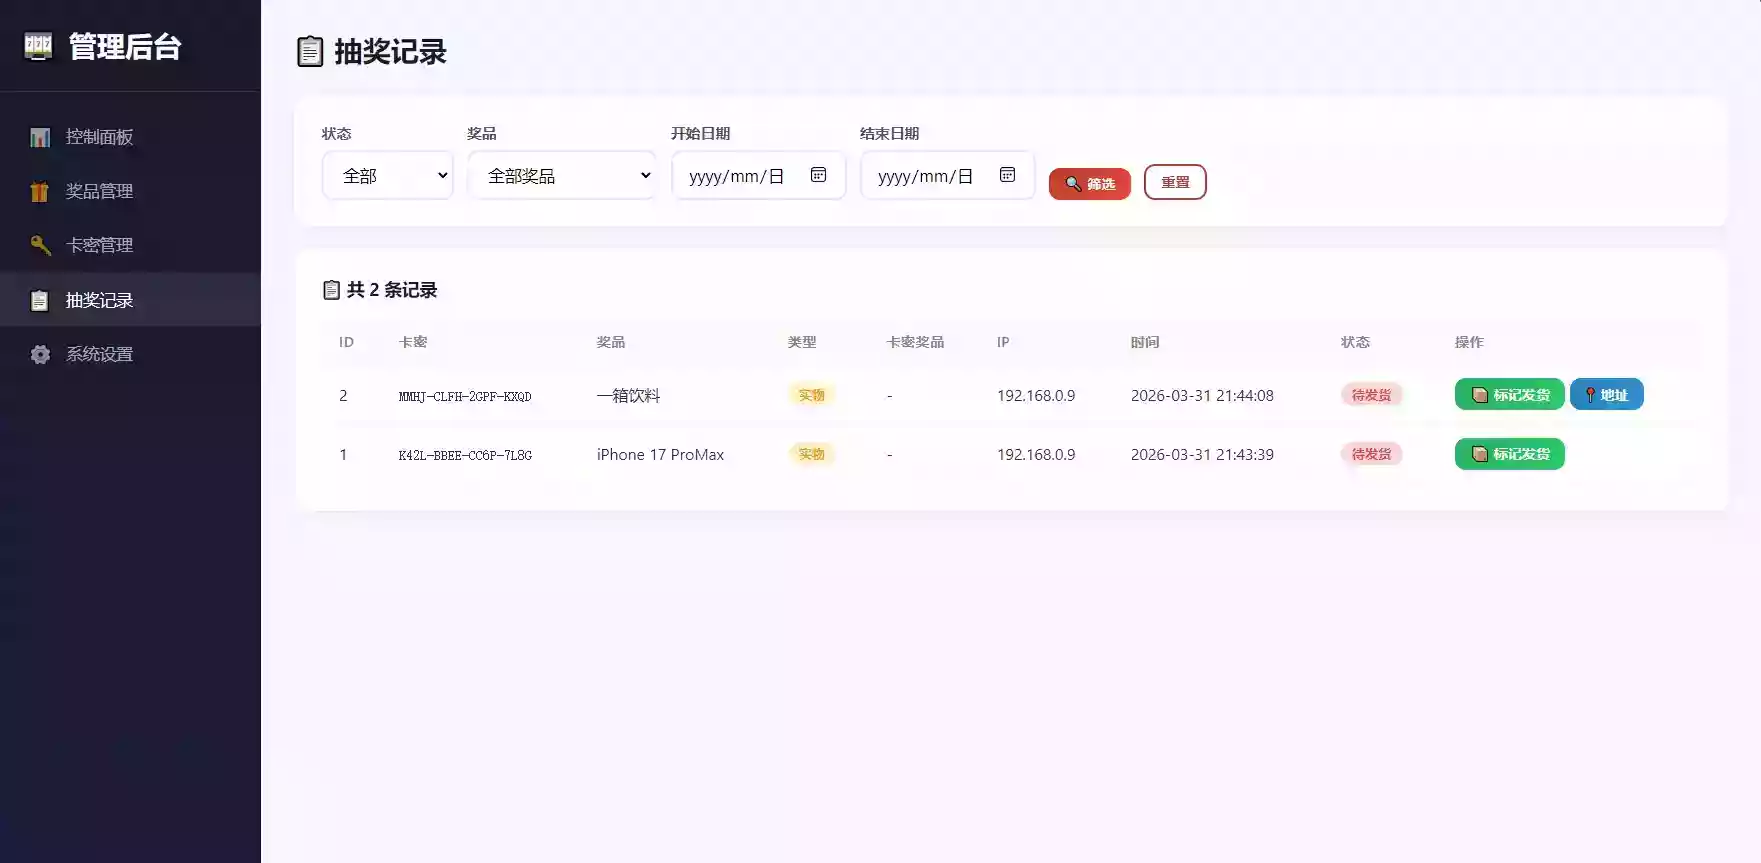Screen dimensions: 1761x863
Task: Click the 共 2 条记录 record count heading
Action: pos(392,290)
